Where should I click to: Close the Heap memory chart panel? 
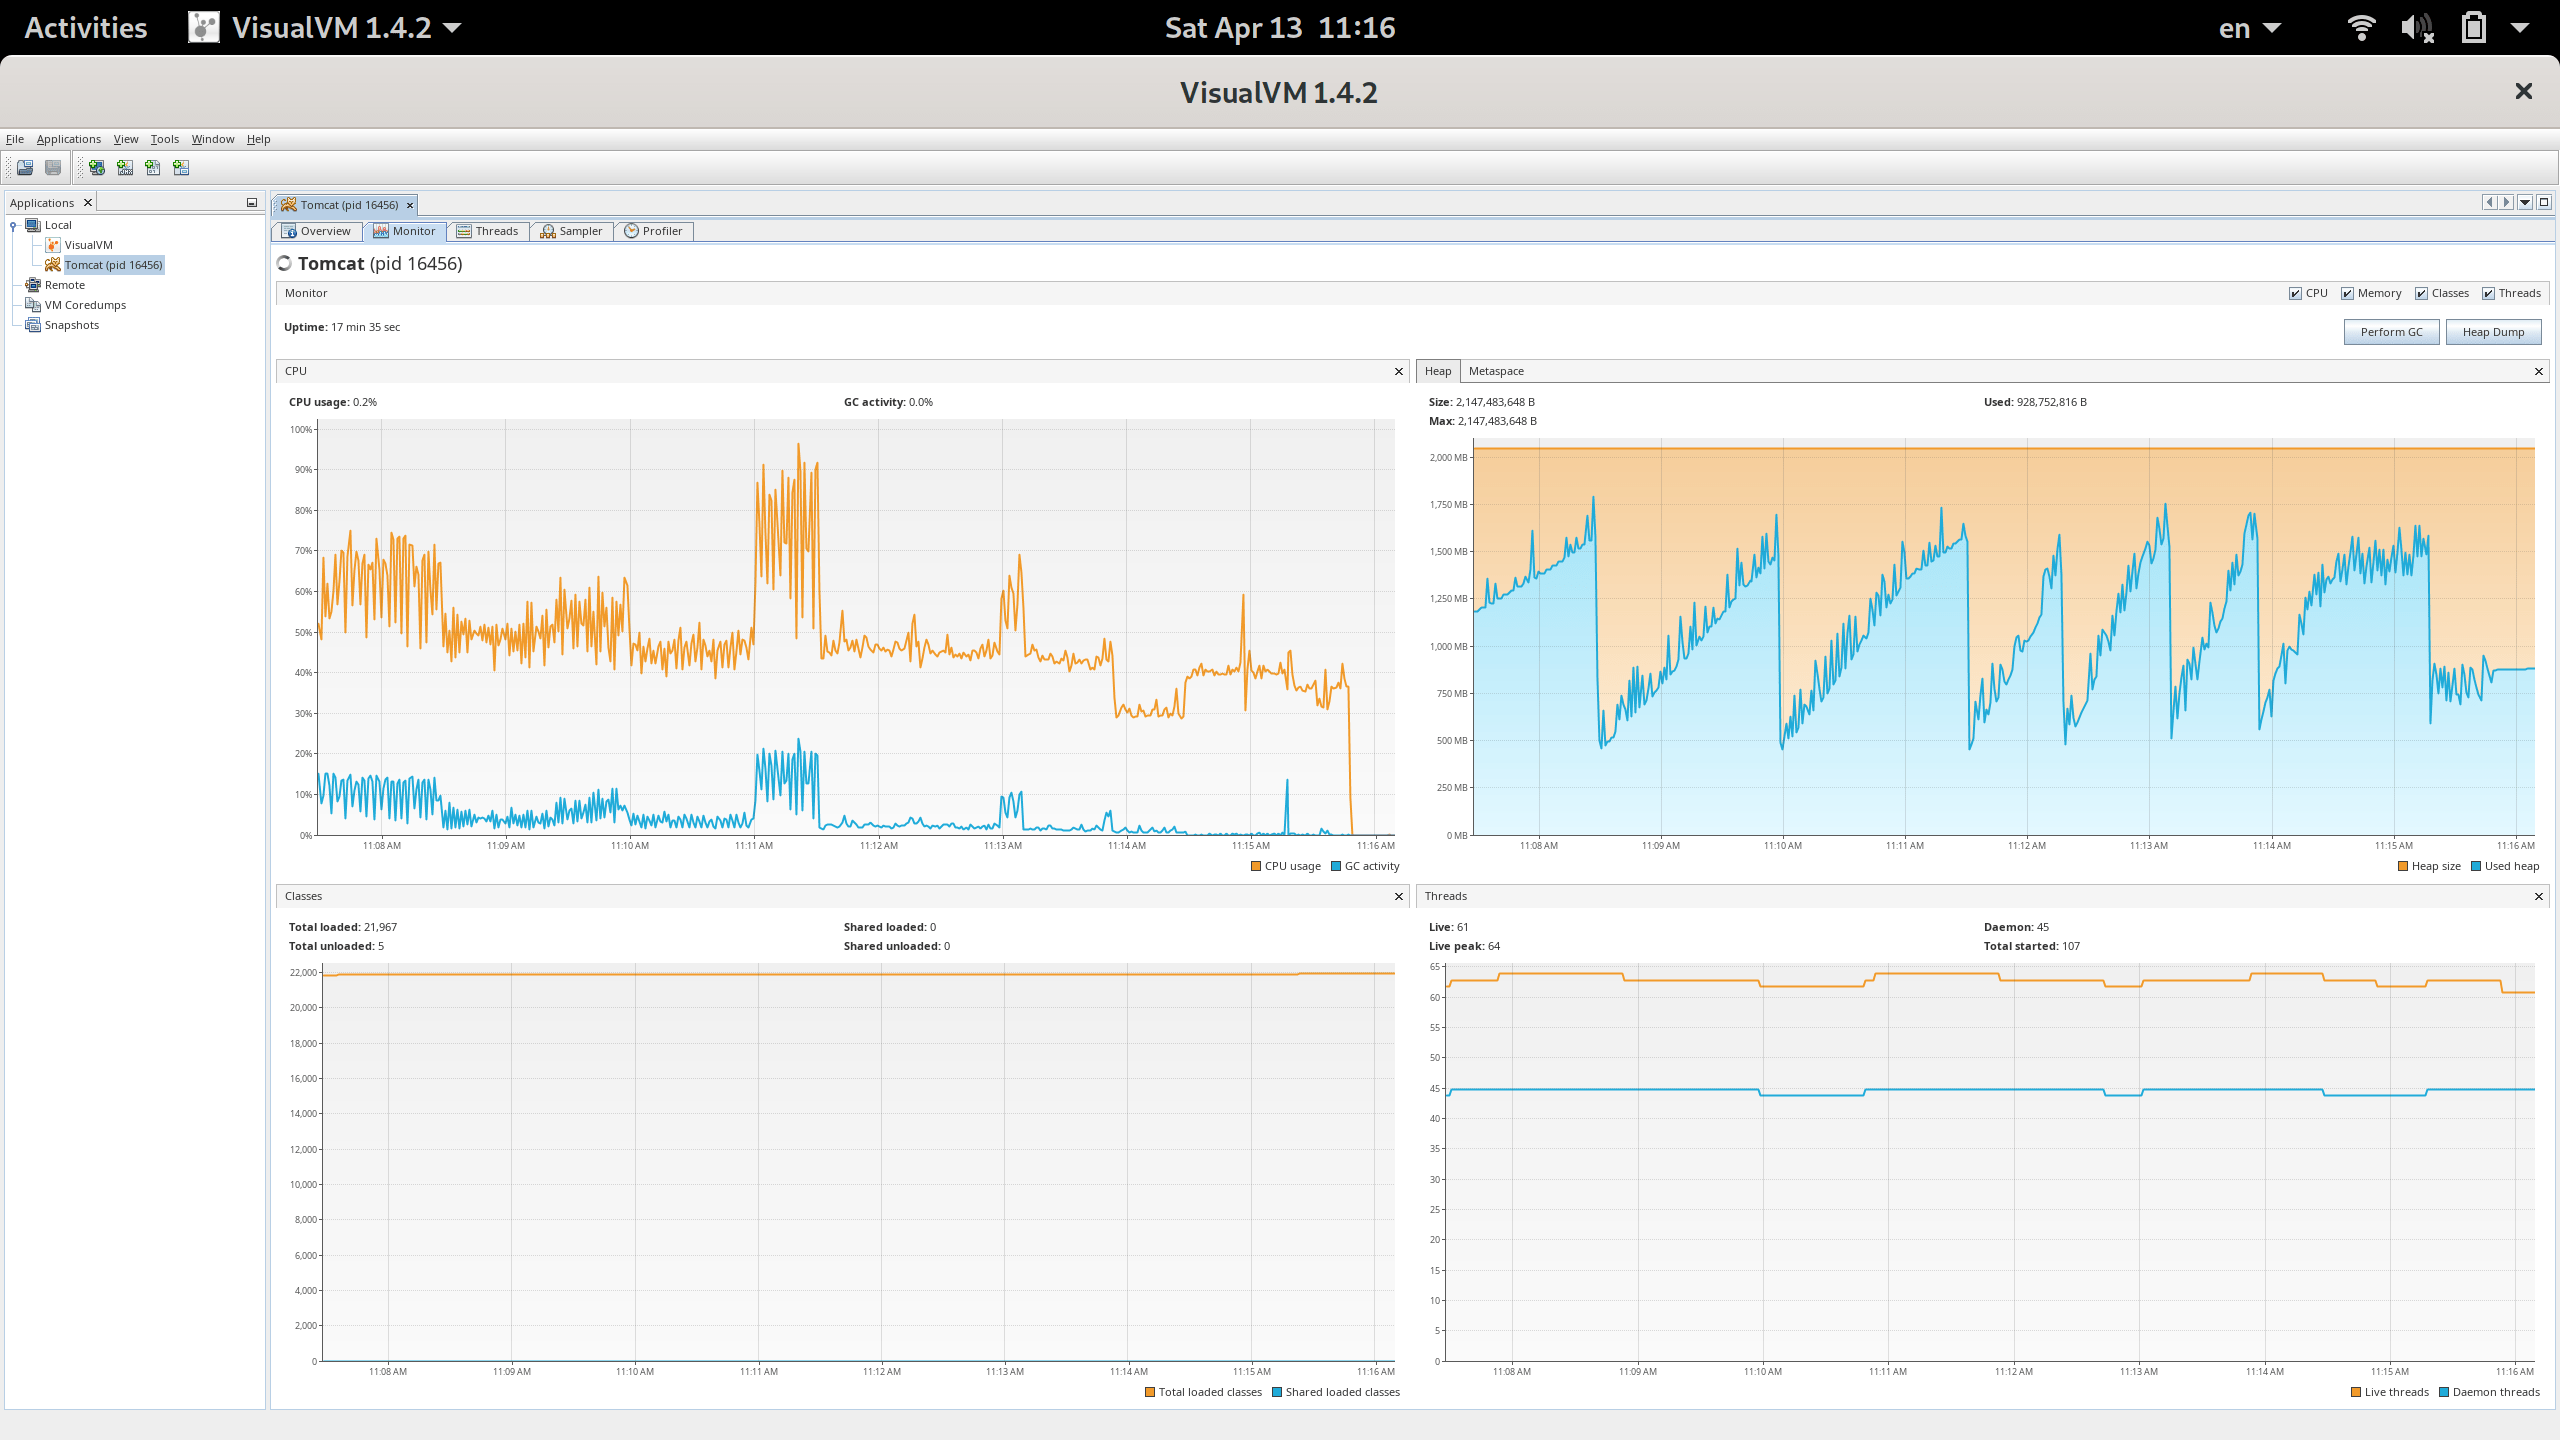2539,372
